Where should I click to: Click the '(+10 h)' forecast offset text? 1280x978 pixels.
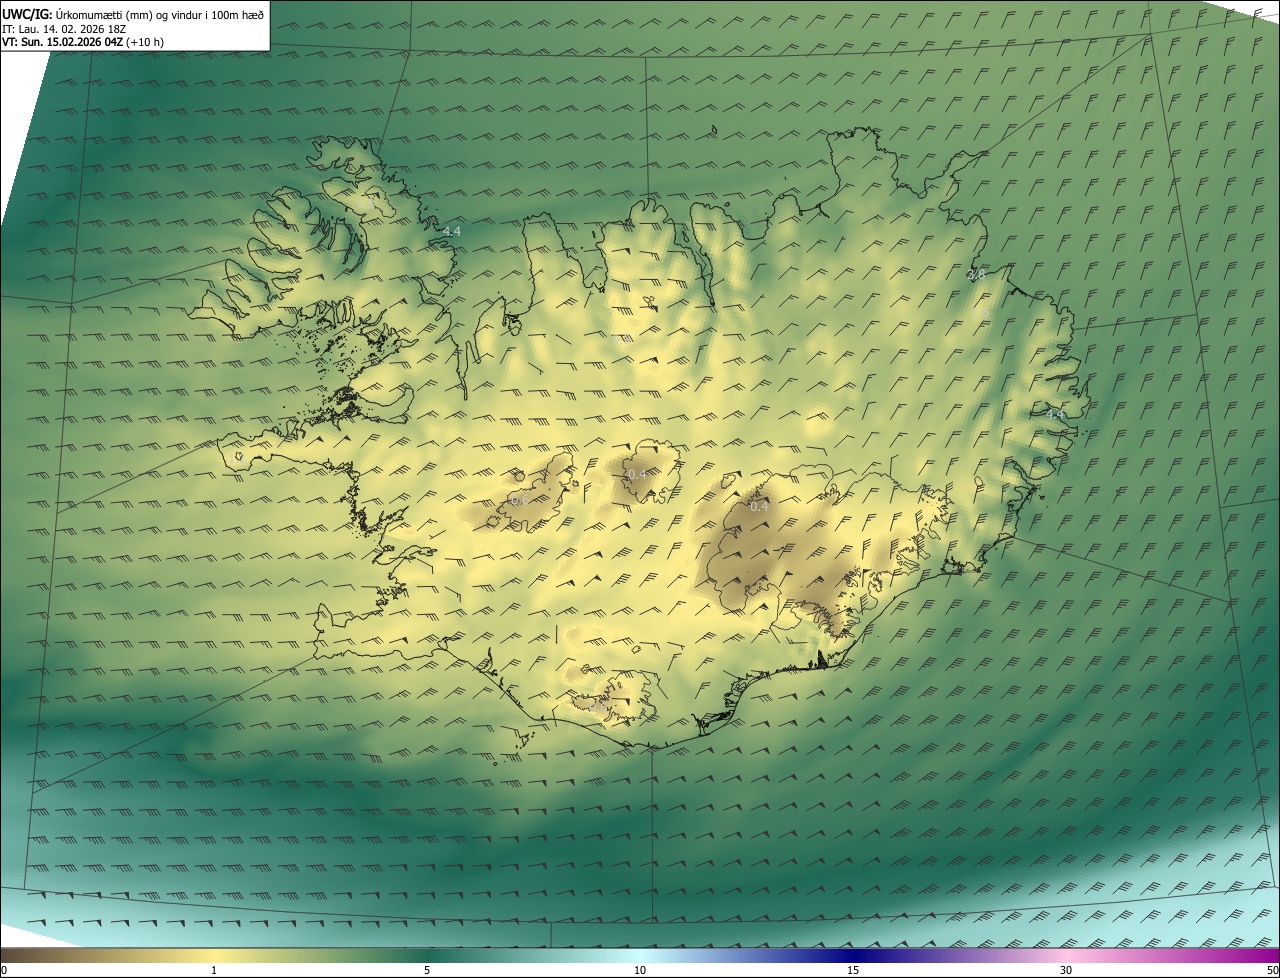point(146,42)
